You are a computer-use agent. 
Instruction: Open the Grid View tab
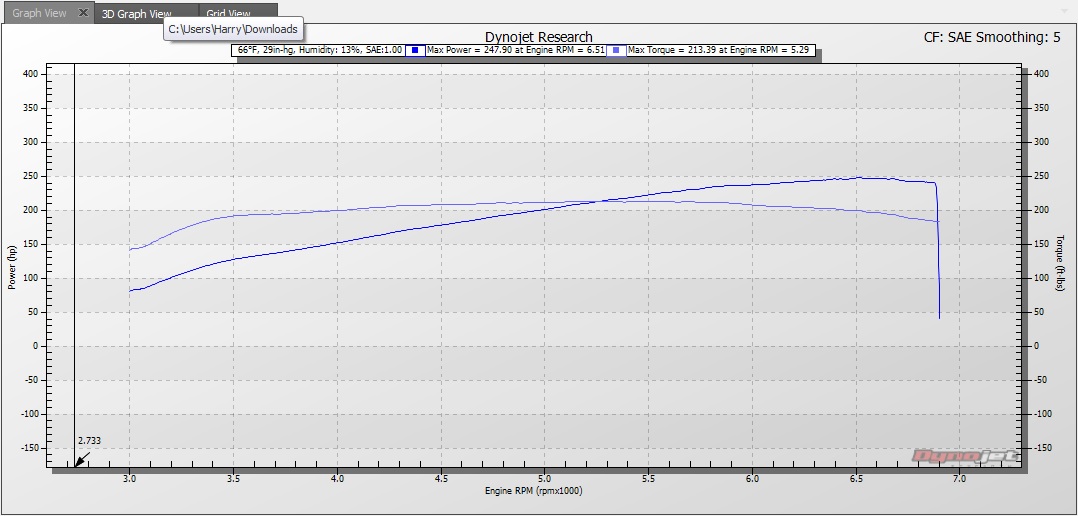(228, 14)
